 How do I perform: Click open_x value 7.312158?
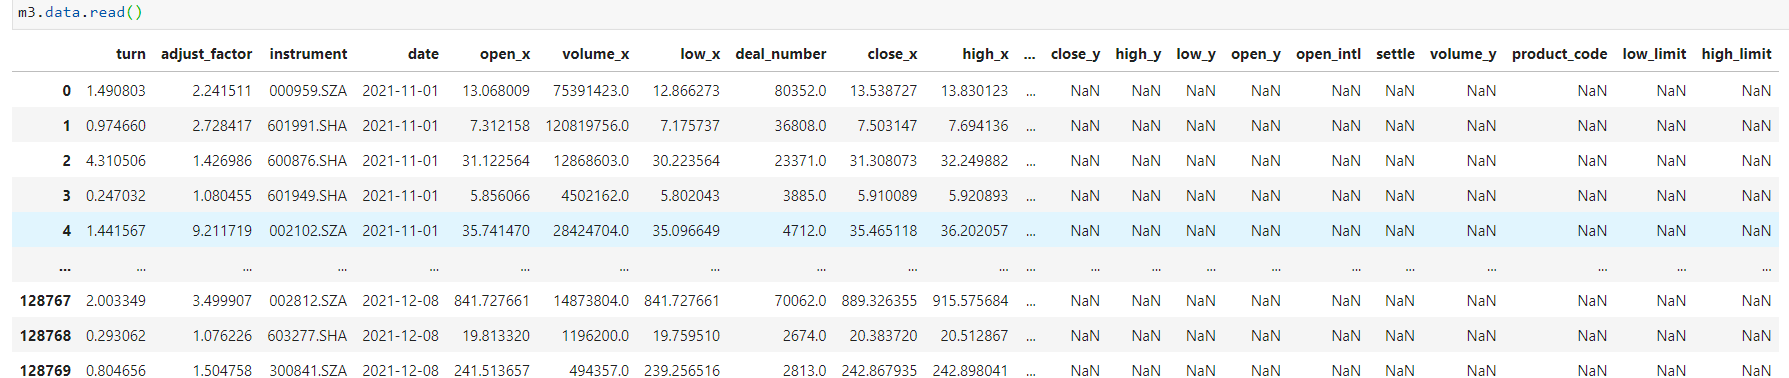[500, 126]
